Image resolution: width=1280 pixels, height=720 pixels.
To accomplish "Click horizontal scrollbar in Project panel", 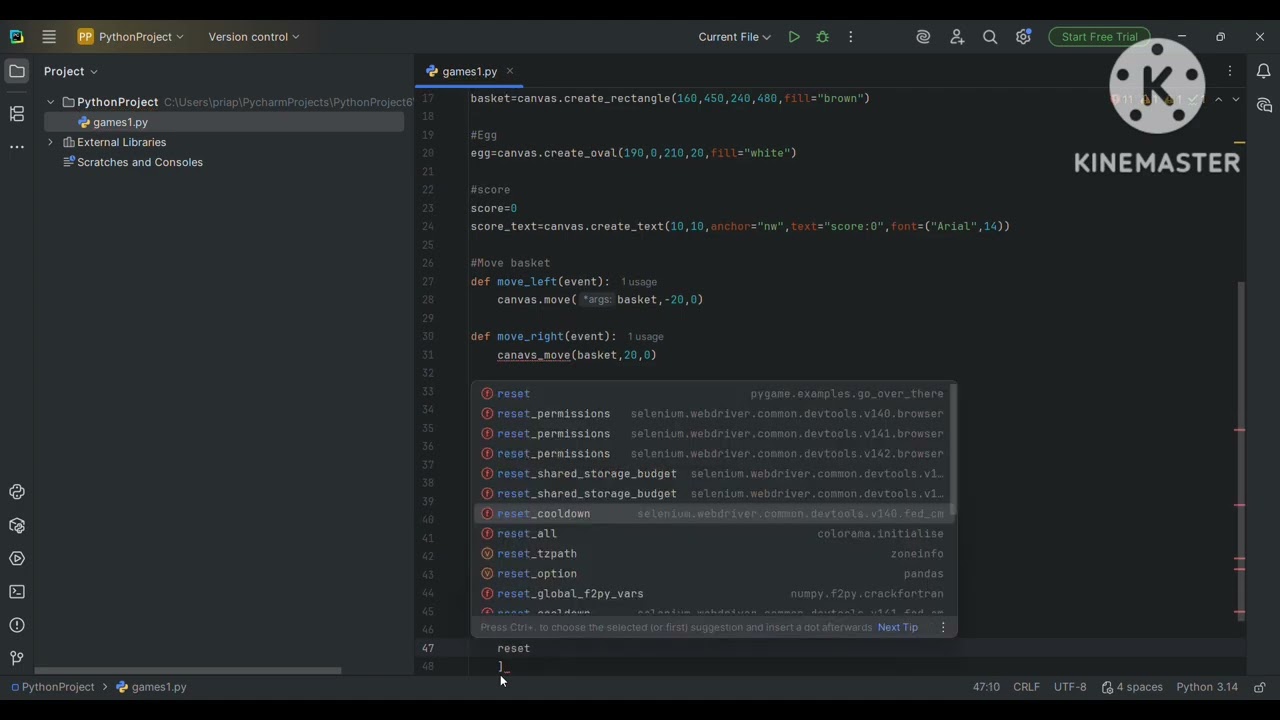I will [x=188, y=671].
